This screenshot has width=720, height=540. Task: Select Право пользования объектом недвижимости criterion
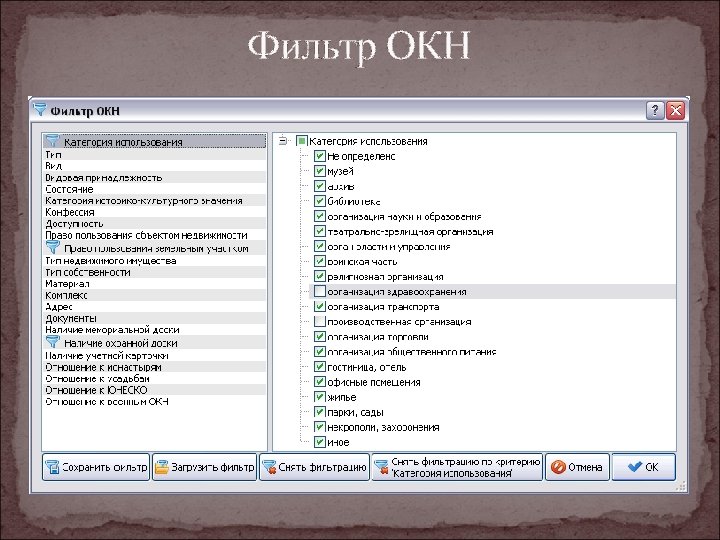tap(154, 235)
